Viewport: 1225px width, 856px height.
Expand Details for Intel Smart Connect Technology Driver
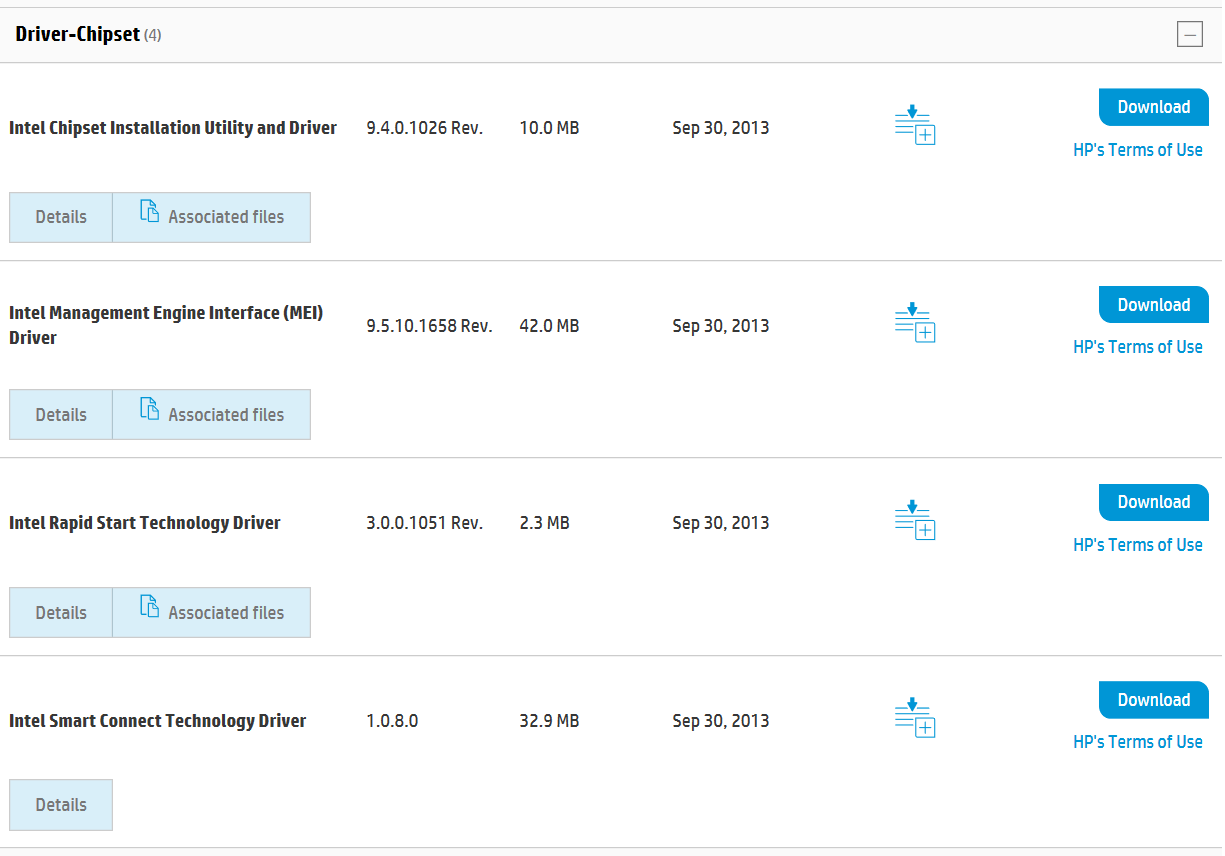(x=60, y=804)
